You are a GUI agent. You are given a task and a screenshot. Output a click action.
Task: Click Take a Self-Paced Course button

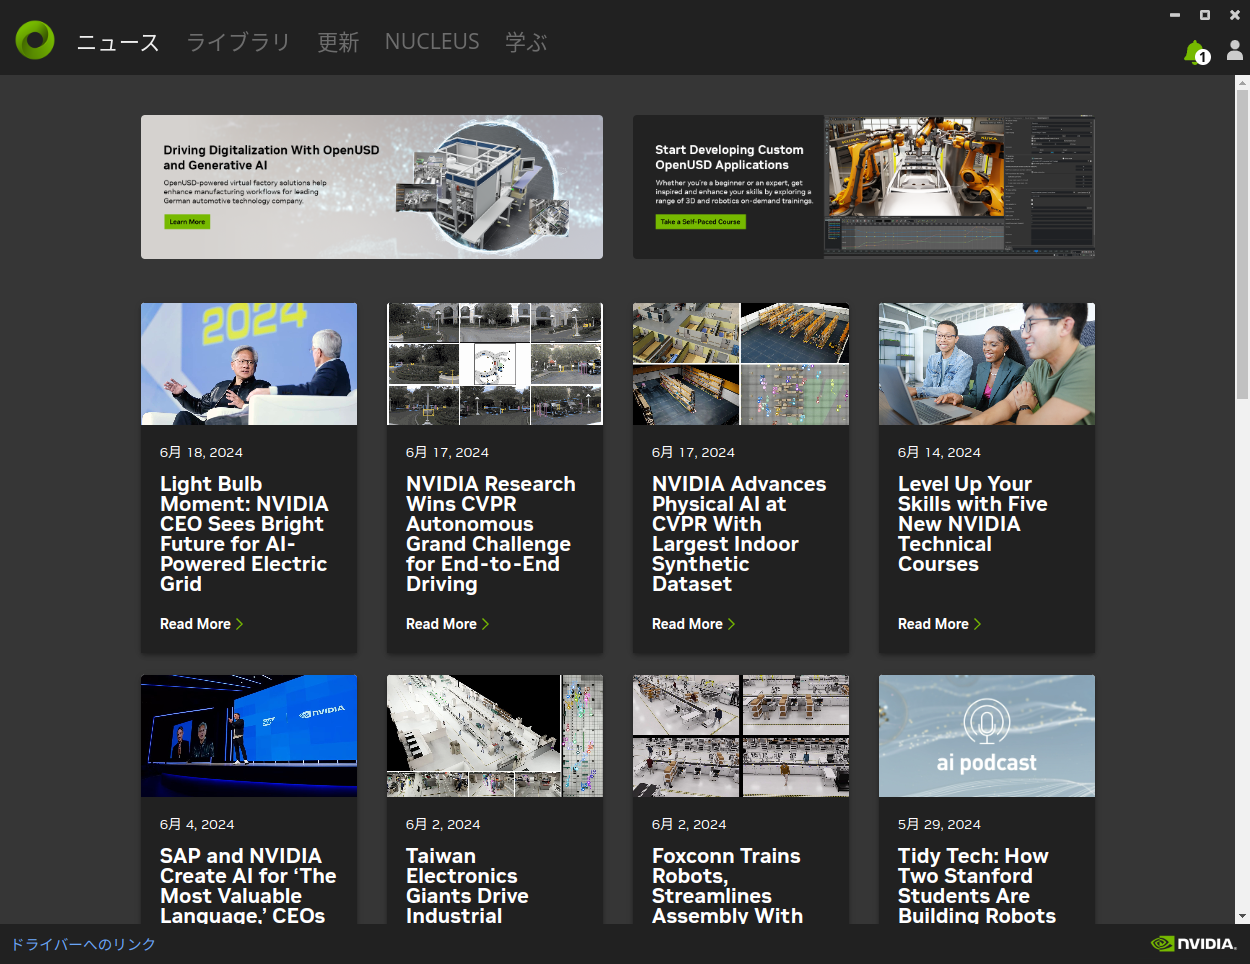click(701, 222)
